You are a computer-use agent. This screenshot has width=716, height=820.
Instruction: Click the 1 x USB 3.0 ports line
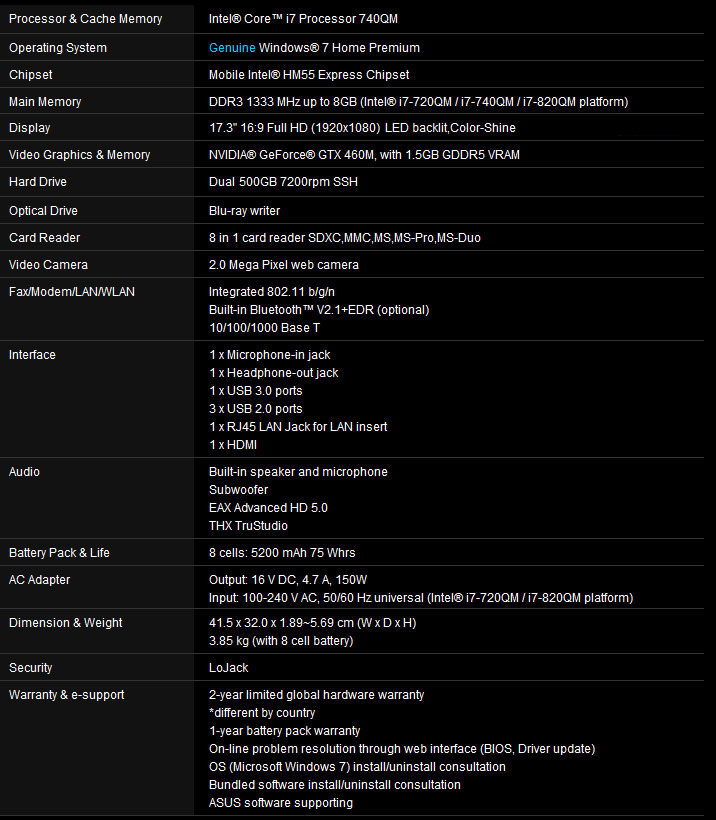point(255,391)
